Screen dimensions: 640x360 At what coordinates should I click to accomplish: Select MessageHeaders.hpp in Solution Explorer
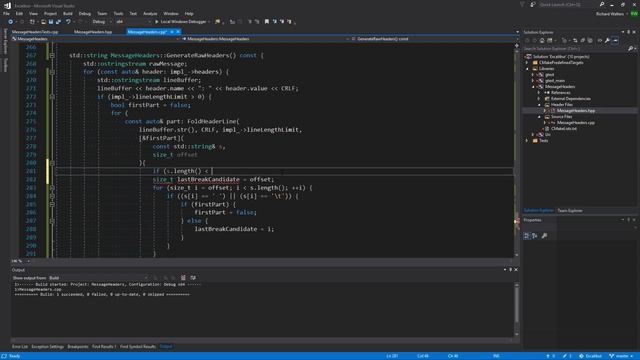576,111
